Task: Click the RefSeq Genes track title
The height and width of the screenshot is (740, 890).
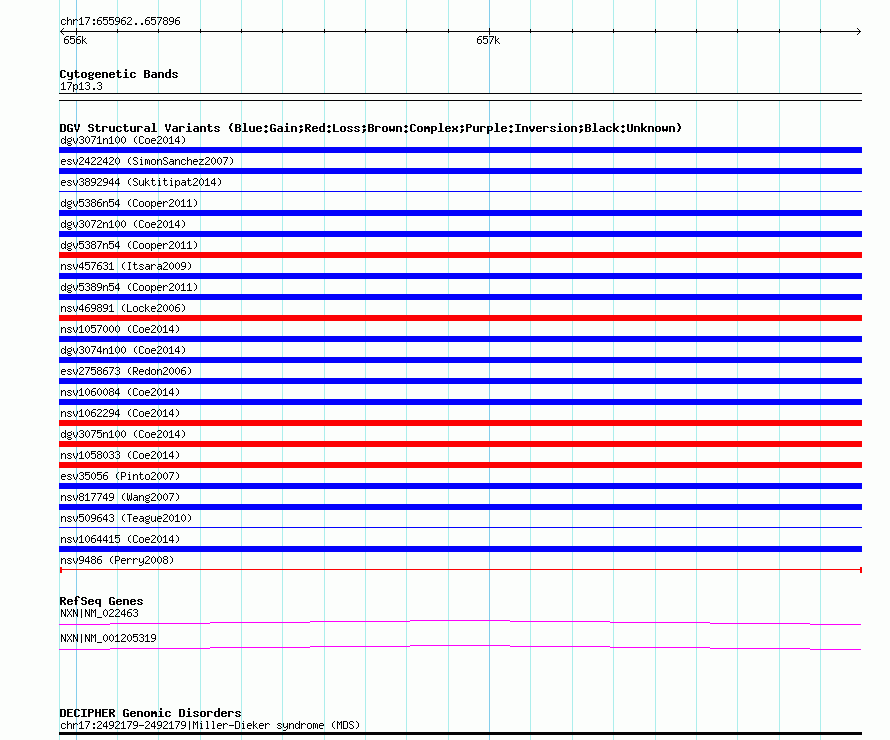Action: 101,601
